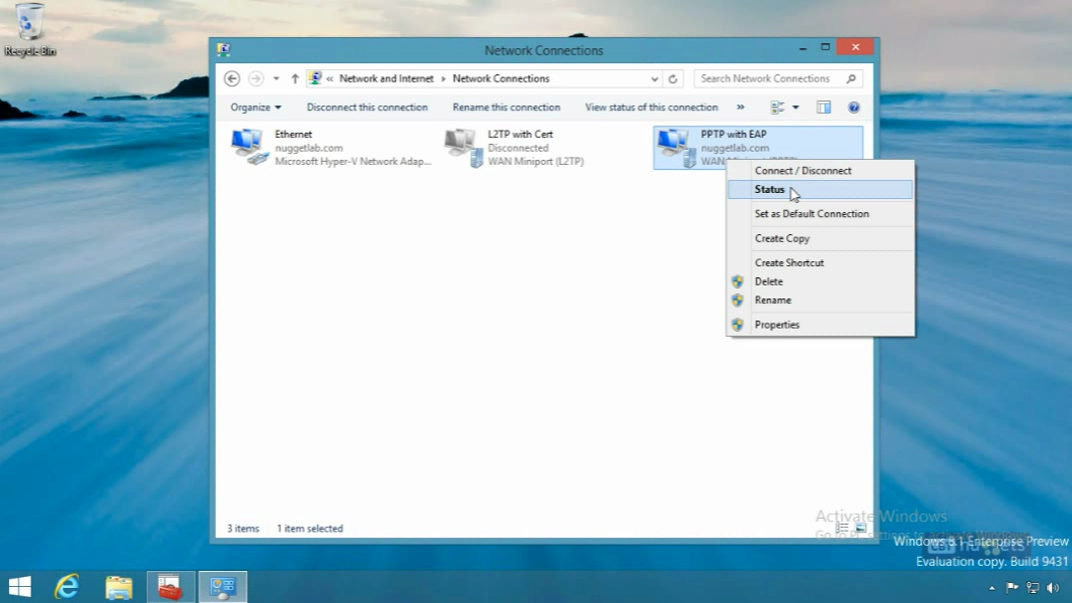Click the Control Panel taskbar button
Viewport: 1072px width, 603px height.
pos(223,587)
